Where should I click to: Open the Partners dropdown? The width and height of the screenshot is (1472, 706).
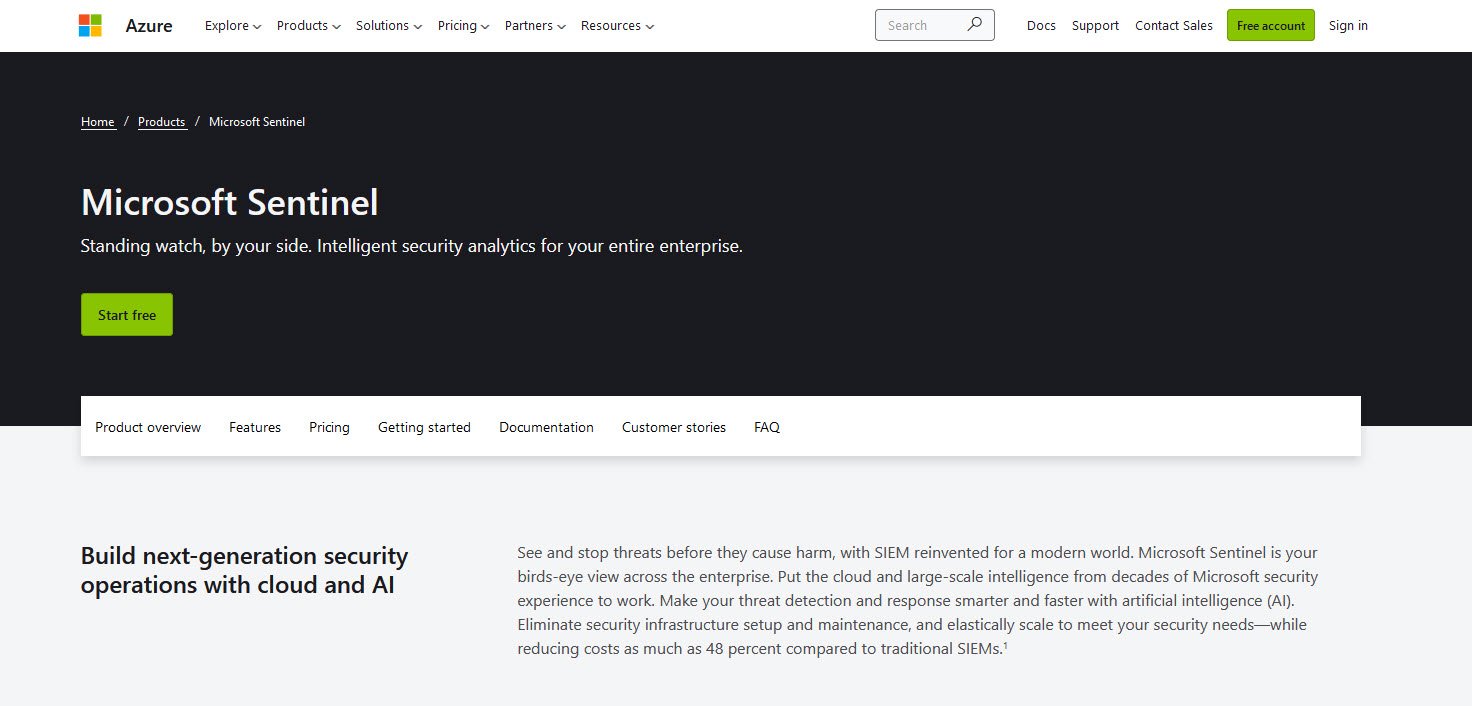pos(535,26)
